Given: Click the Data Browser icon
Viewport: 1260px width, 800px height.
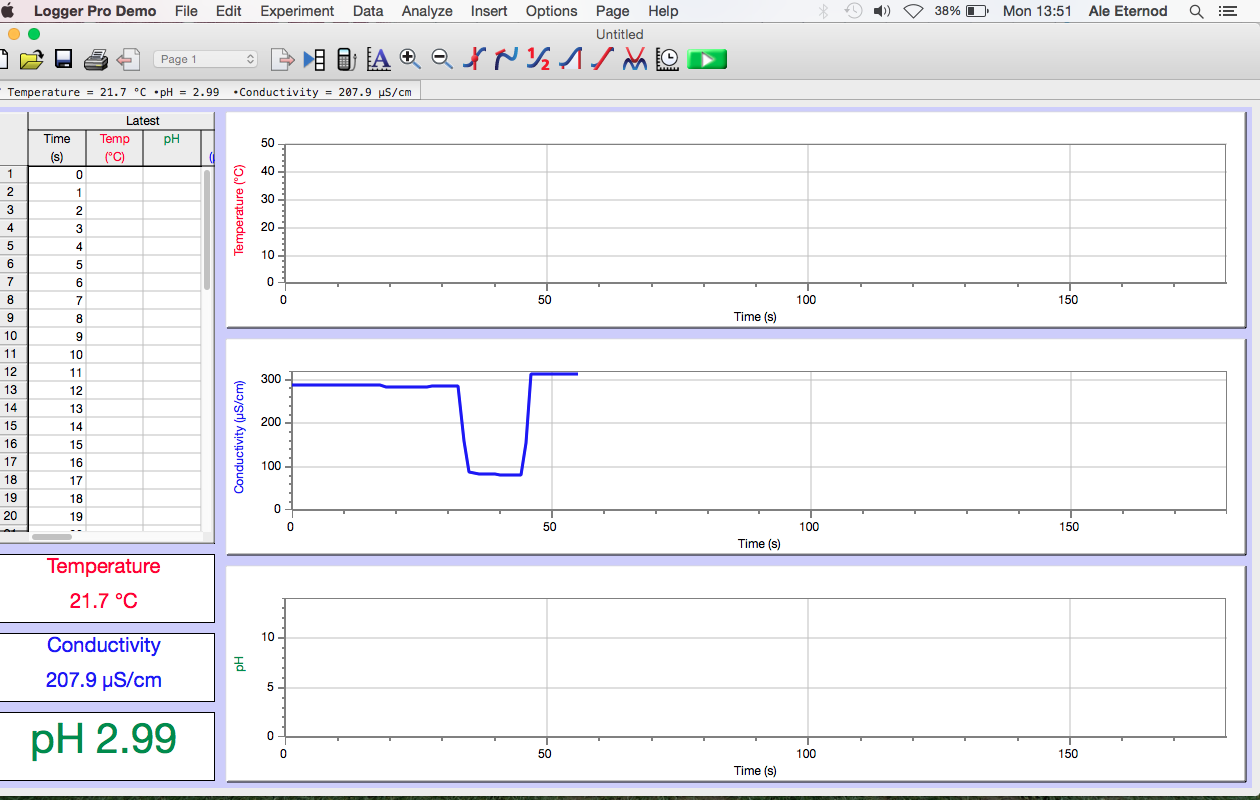Looking at the screenshot, I should [314, 60].
